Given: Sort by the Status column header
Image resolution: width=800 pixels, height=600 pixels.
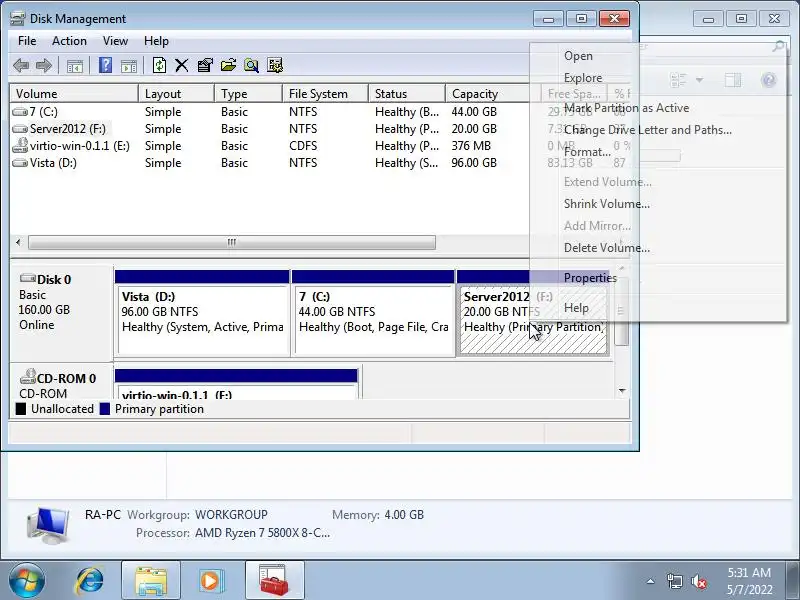Looking at the screenshot, I should click(407, 94).
